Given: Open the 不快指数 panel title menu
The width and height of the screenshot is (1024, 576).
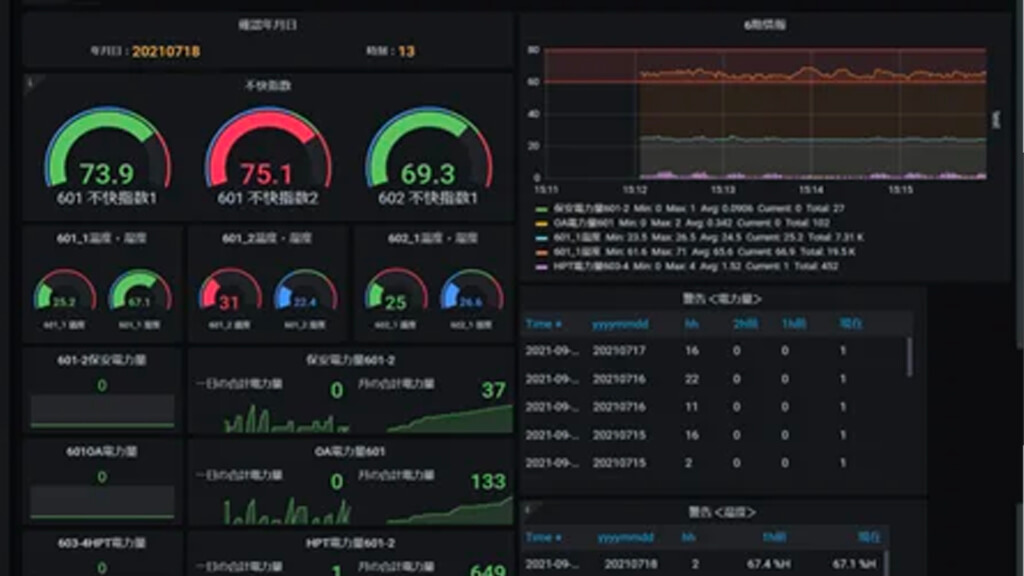Looking at the screenshot, I should pos(267,86).
